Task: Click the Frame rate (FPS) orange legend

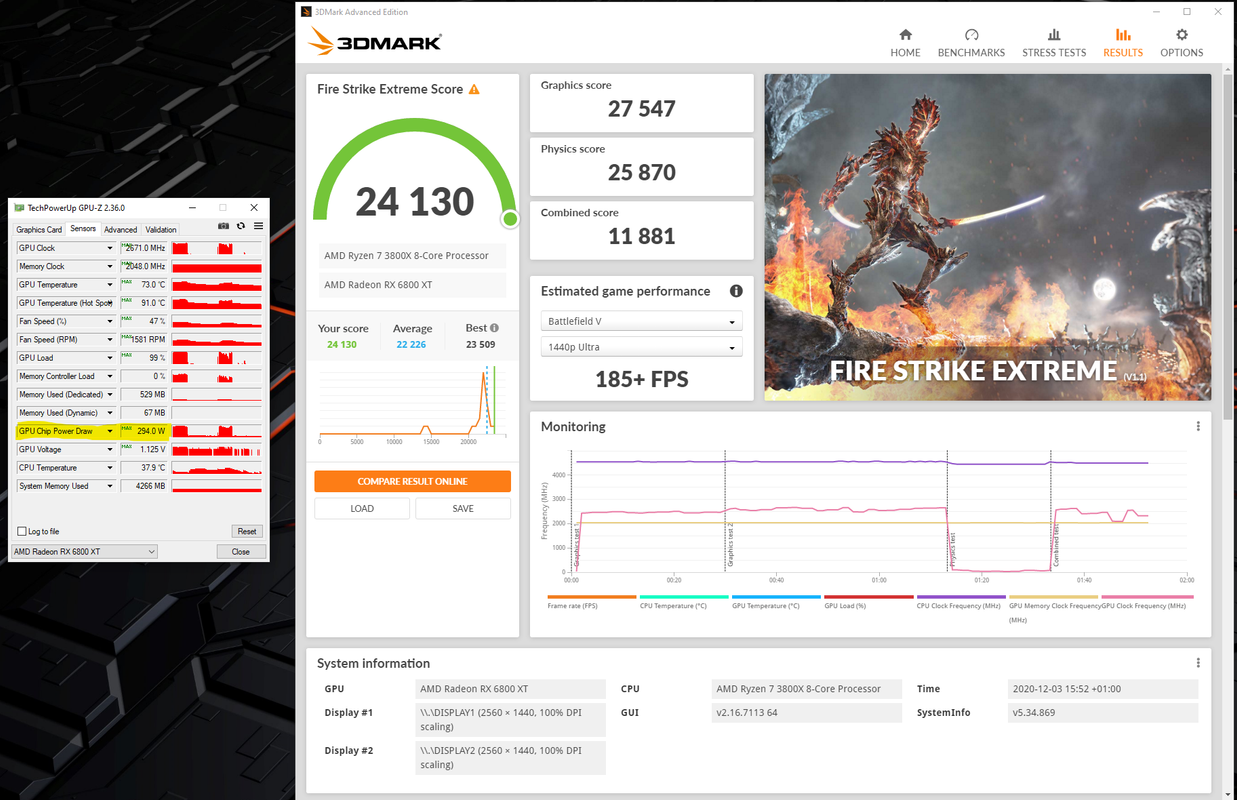Action: (592, 601)
